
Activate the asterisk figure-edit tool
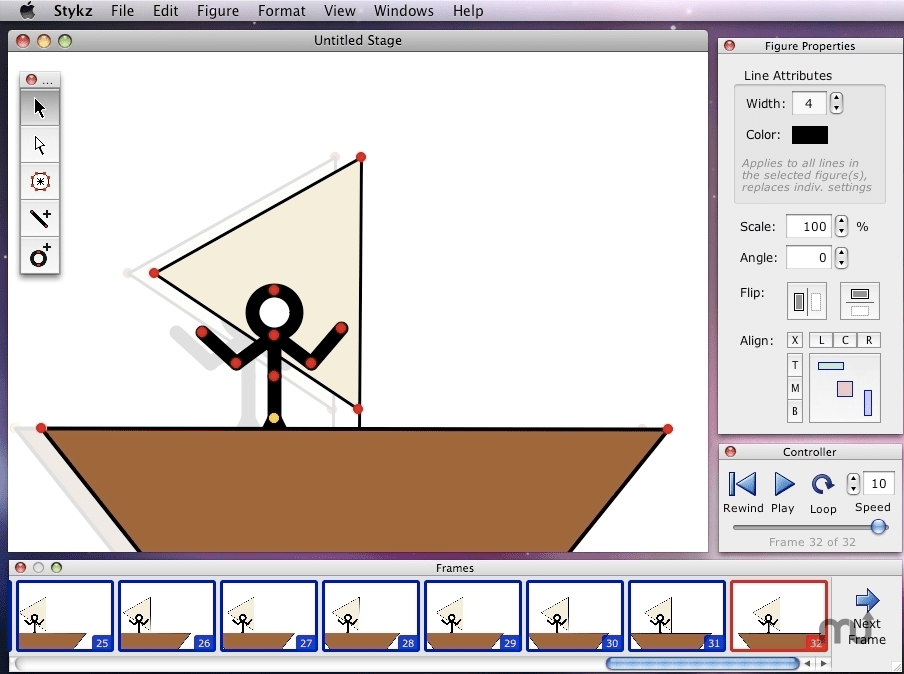pyautogui.click(x=39, y=182)
